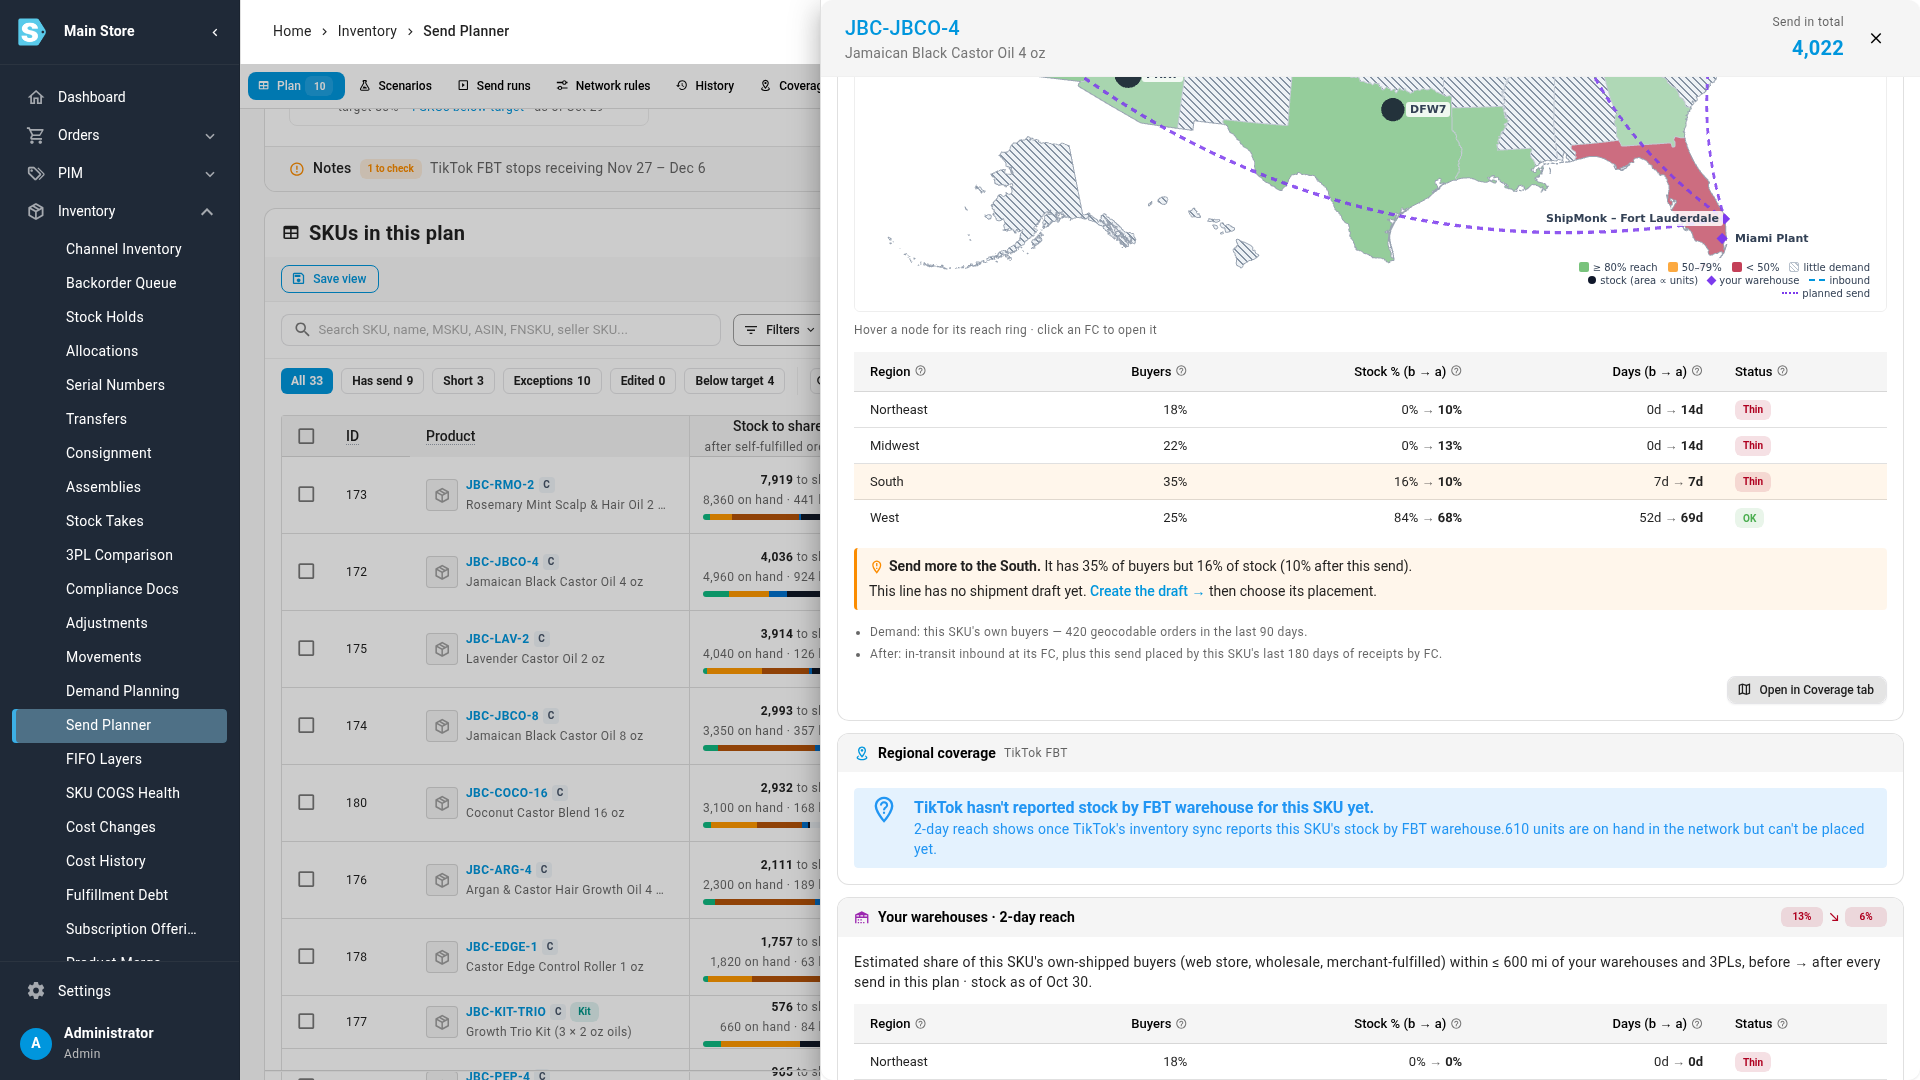The width and height of the screenshot is (1920, 1080).
Task: Switch to the History tab
Action: tap(705, 86)
